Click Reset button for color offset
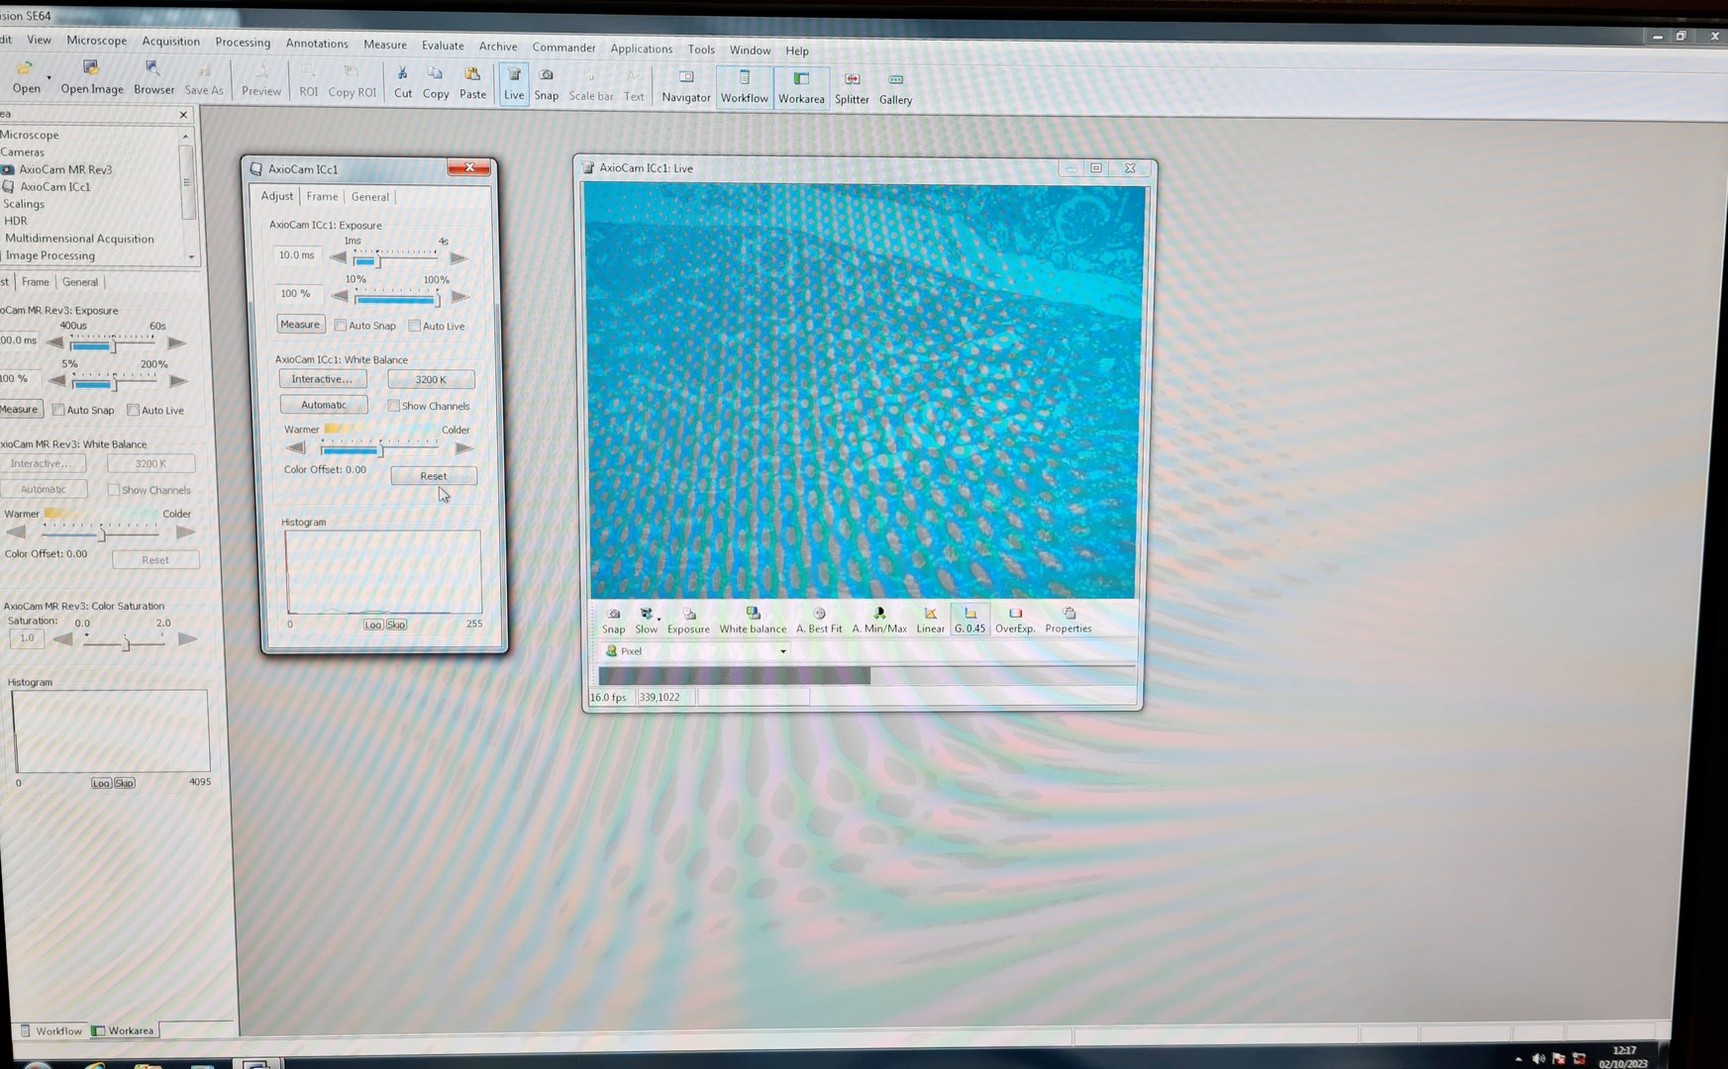Image resolution: width=1728 pixels, height=1069 pixels. tap(433, 476)
